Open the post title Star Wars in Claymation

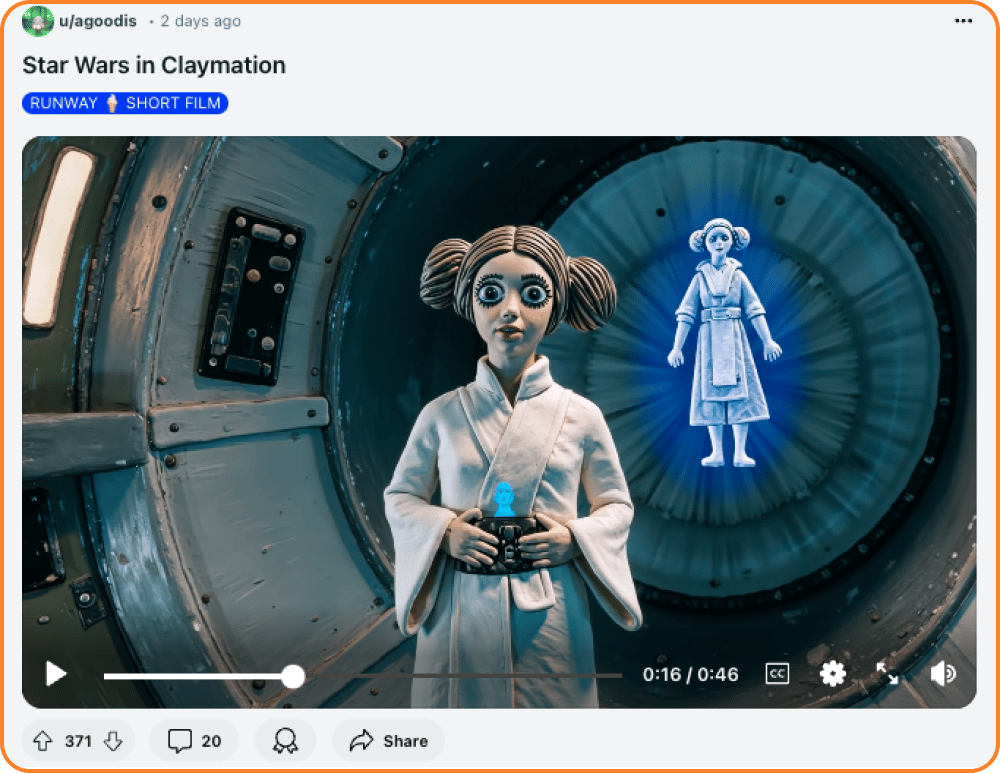coord(154,65)
